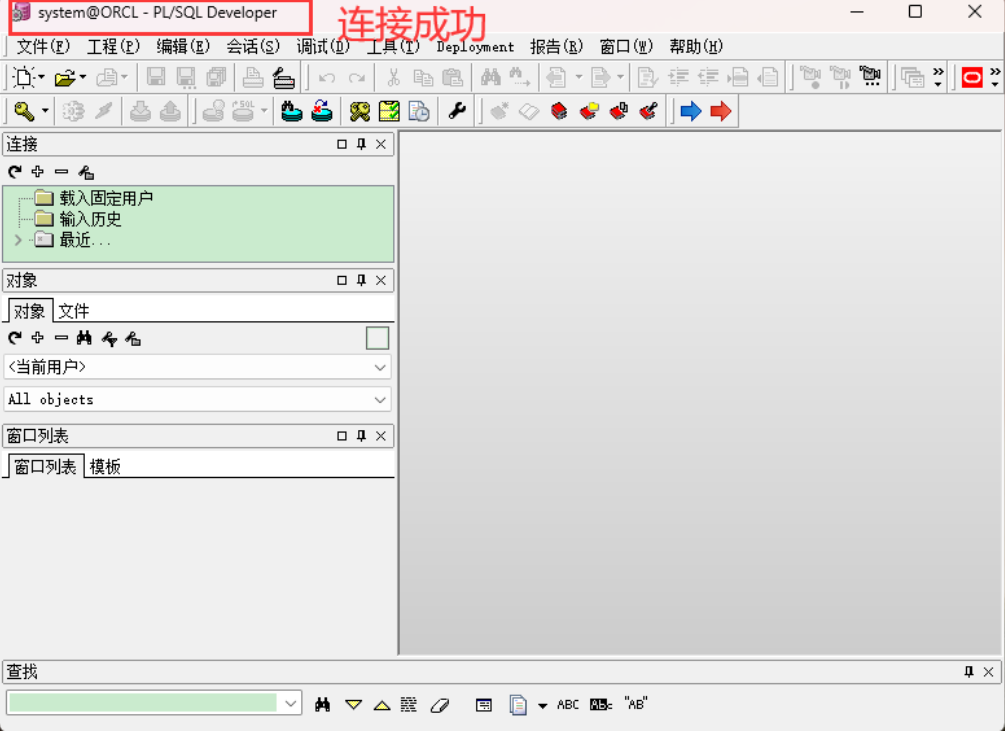Viewport: 1005px width, 733px height.
Task: Click the red right arrow icon
Action: click(720, 111)
